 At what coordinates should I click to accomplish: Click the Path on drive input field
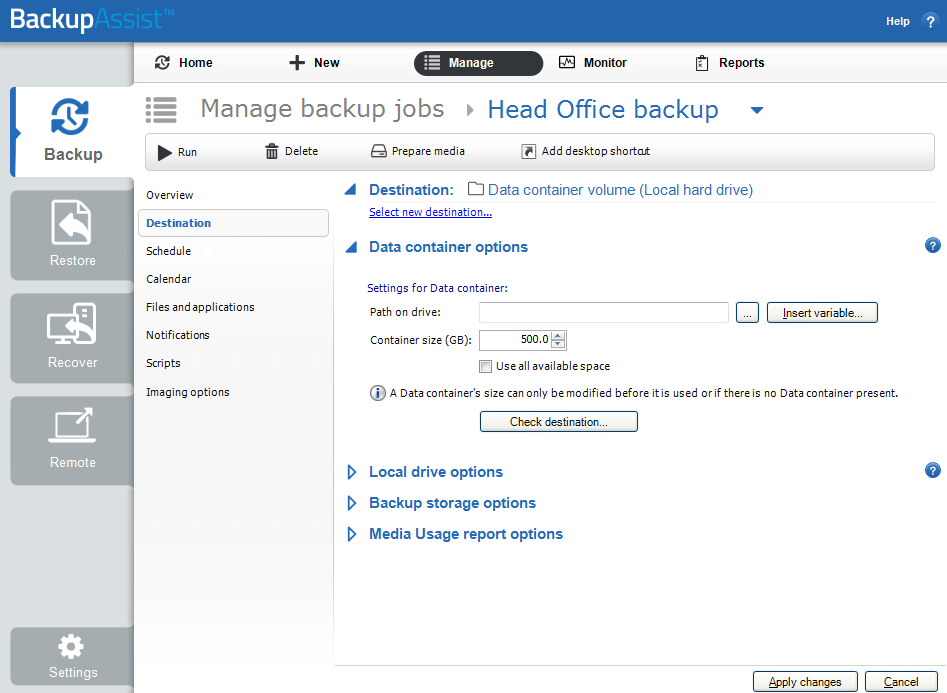tap(603, 312)
